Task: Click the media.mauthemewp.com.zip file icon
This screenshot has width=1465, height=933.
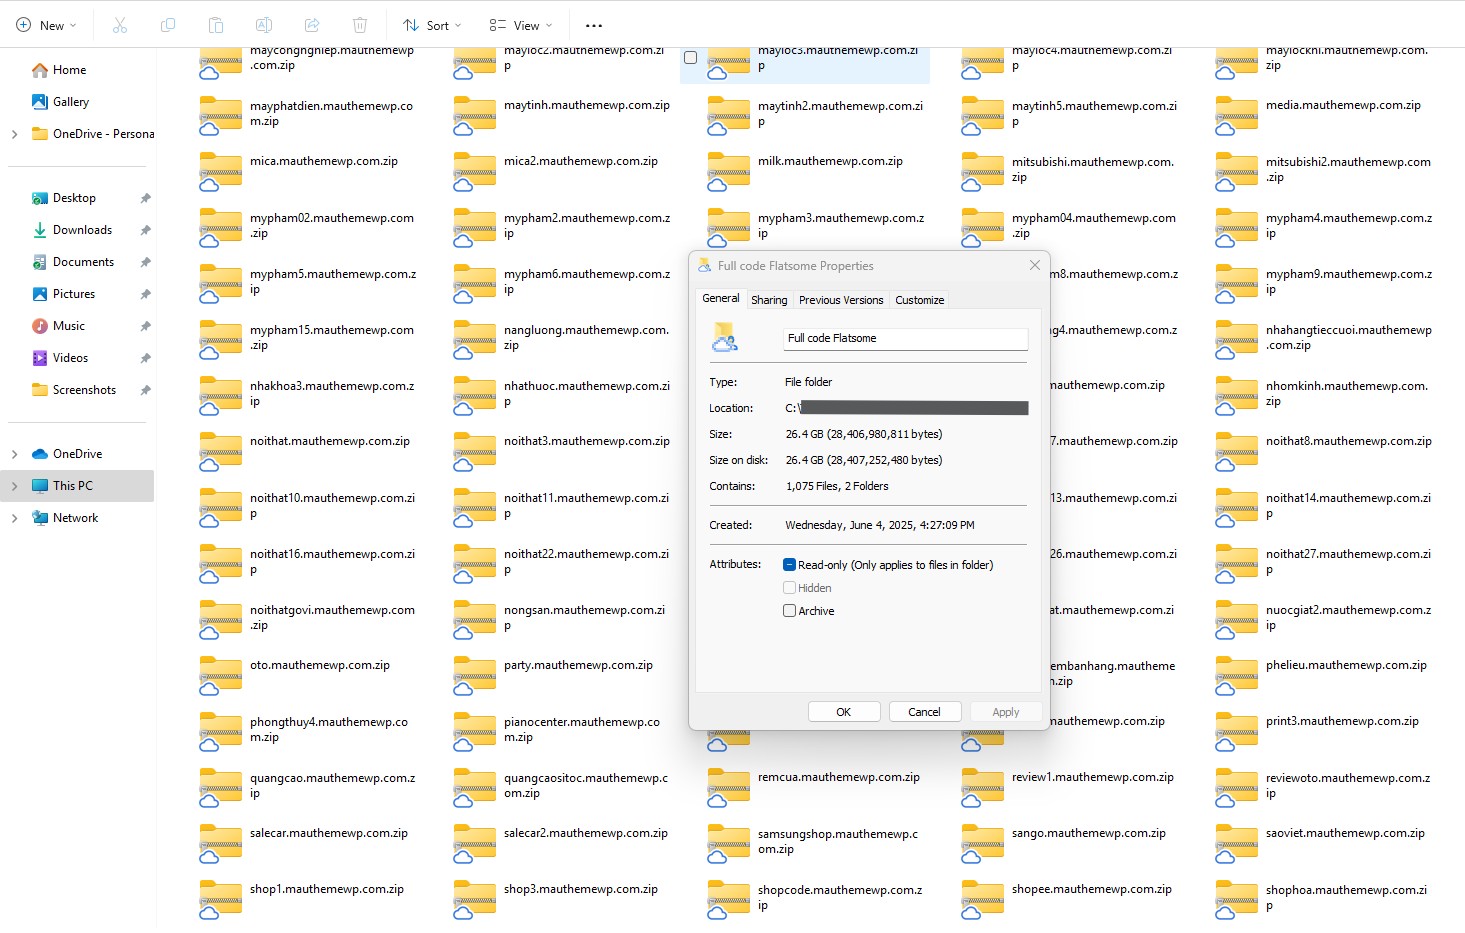Action: [x=1236, y=114]
